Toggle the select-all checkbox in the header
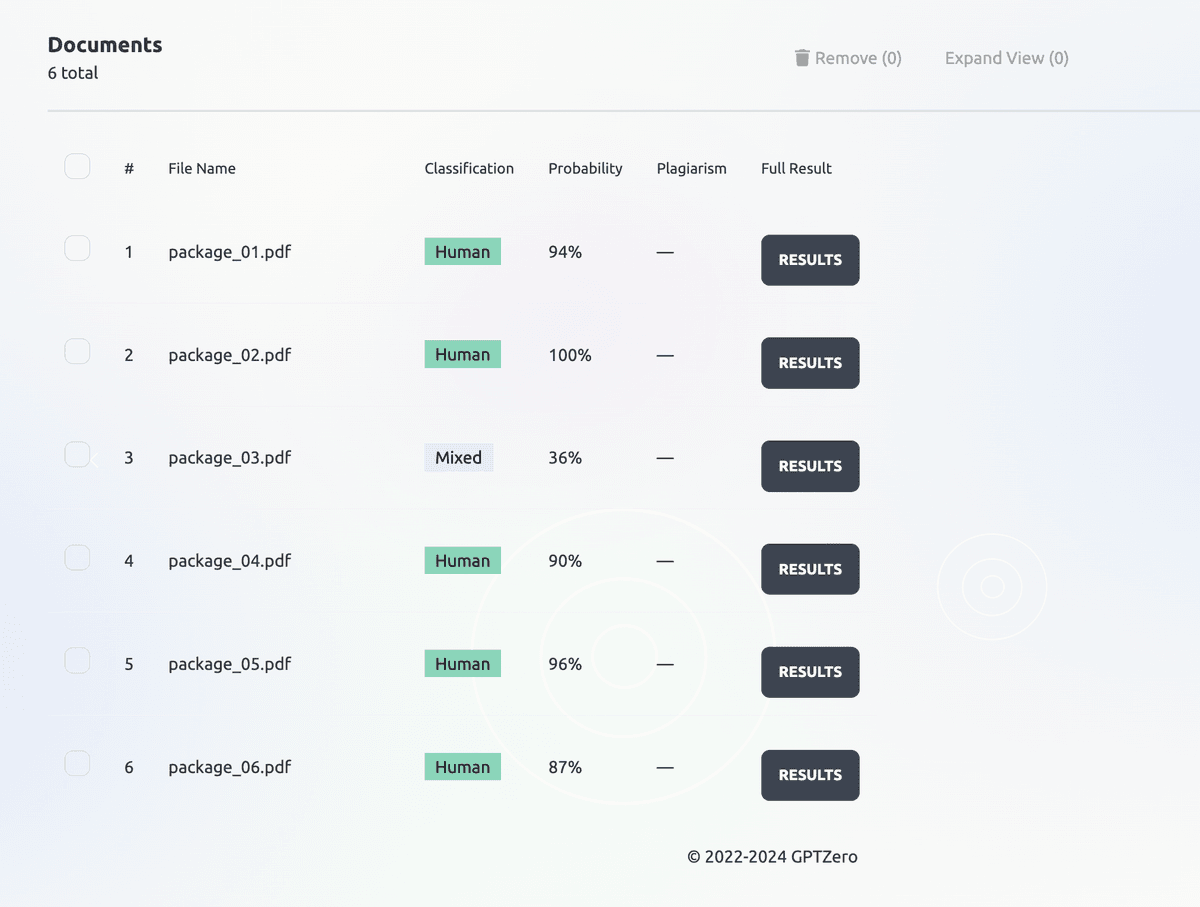Viewport: 1200px width, 907px height. [77, 166]
